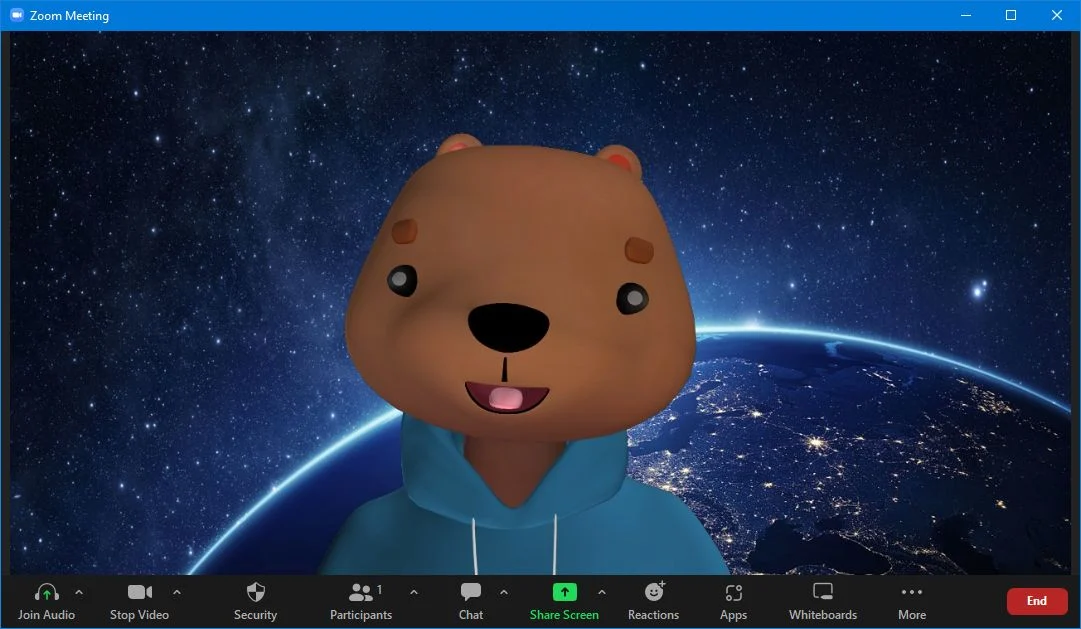This screenshot has height=629, width=1081.
Task: Open the Chat panel
Action: coord(470,593)
